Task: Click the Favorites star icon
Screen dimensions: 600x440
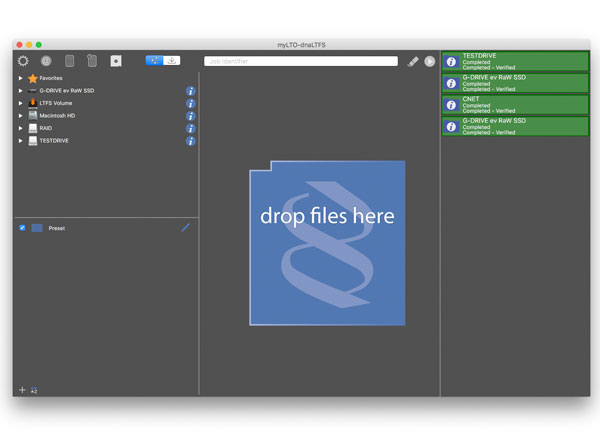Action: (x=33, y=78)
